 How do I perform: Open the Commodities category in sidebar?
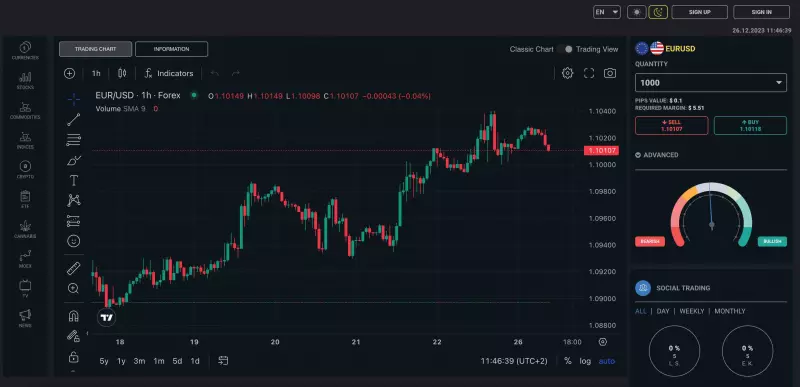click(x=25, y=111)
